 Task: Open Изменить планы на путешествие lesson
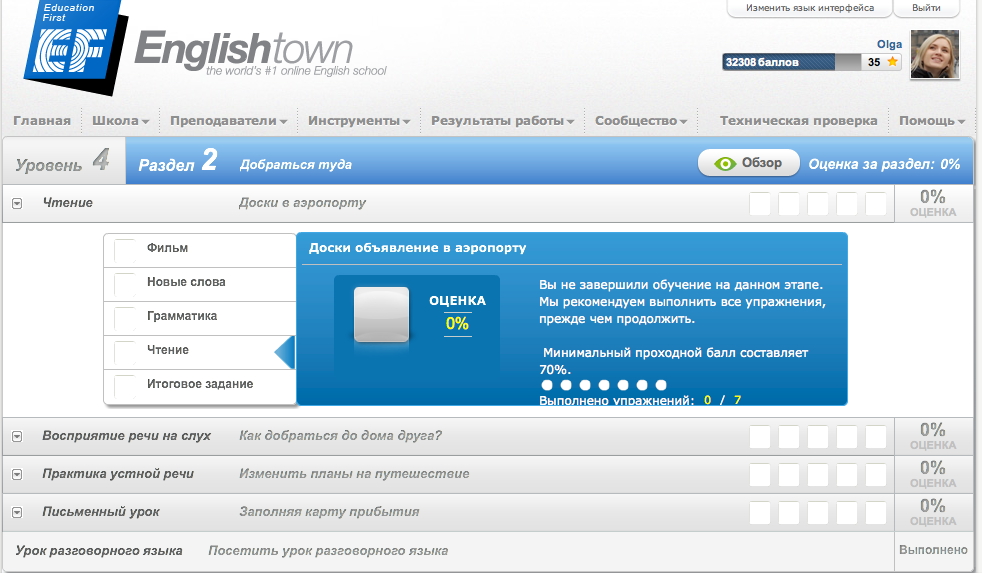(x=354, y=474)
